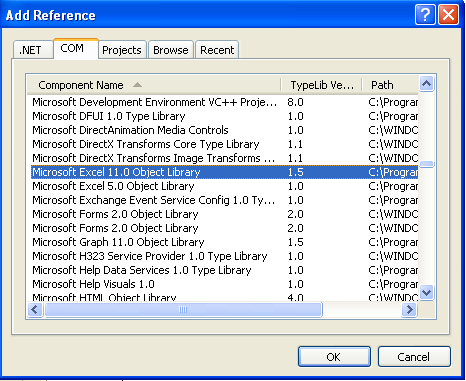Select Microsoft Help Visuals 1.0
The width and height of the screenshot is (466, 381).
(224, 284)
